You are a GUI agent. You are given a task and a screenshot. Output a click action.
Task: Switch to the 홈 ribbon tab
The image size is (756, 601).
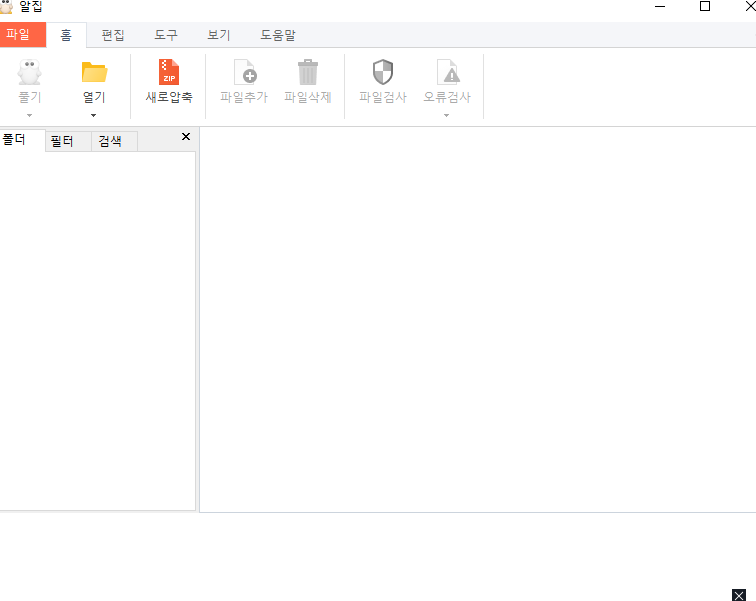(x=66, y=35)
